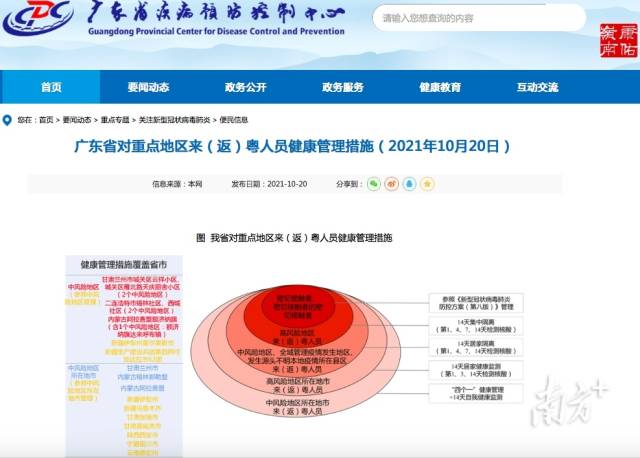Click 重点专题 breadcrumb link
Viewport: 640px width, 458px height.
(115, 120)
